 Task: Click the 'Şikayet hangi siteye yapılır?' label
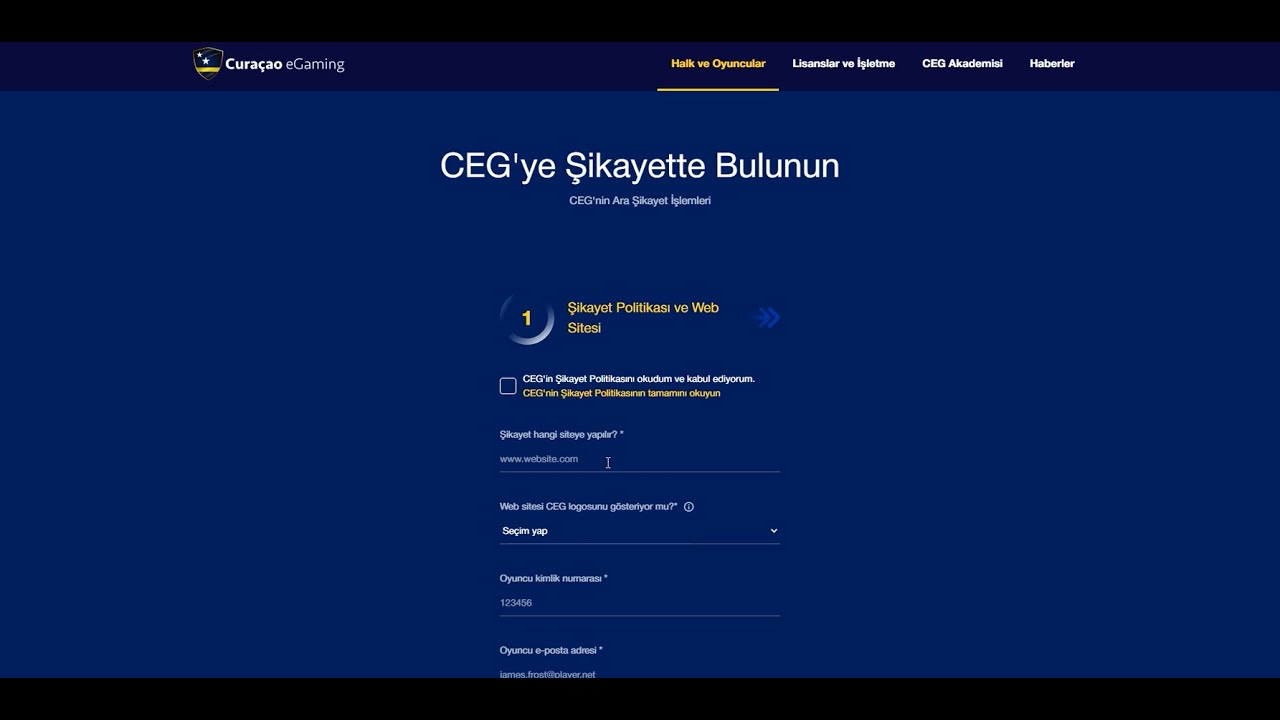(x=562, y=435)
